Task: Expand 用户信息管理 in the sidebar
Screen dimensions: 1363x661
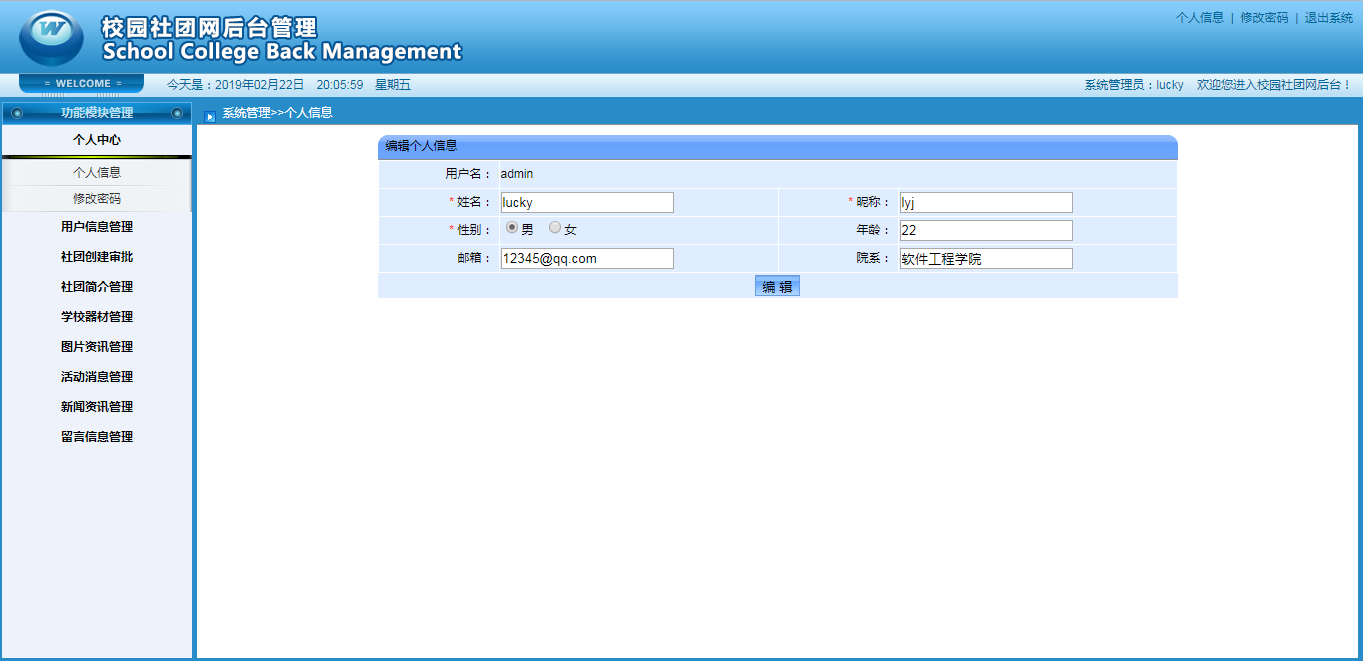Action: (x=97, y=227)
